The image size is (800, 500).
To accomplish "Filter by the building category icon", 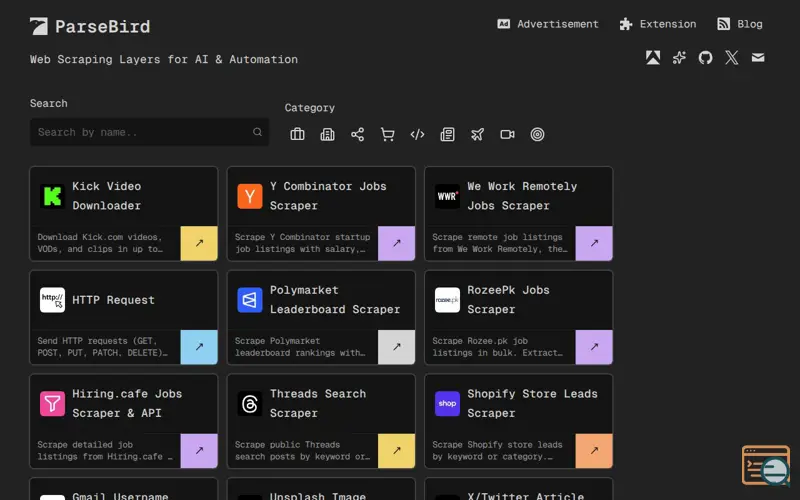I will (x=328, y=134).
